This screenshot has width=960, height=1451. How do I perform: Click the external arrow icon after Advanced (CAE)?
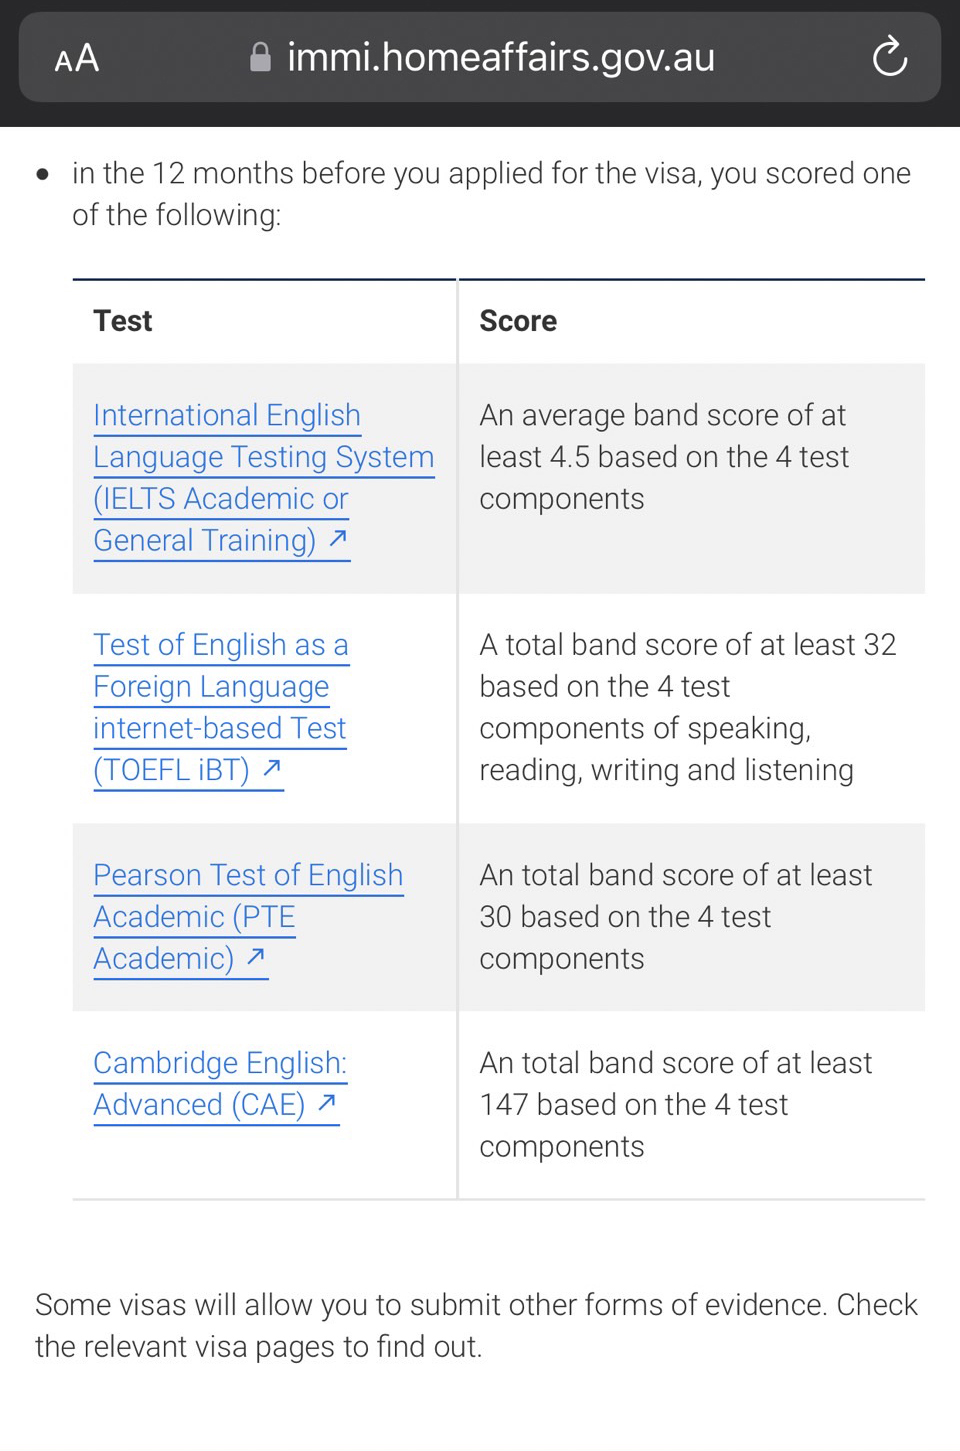(327, 1103)
